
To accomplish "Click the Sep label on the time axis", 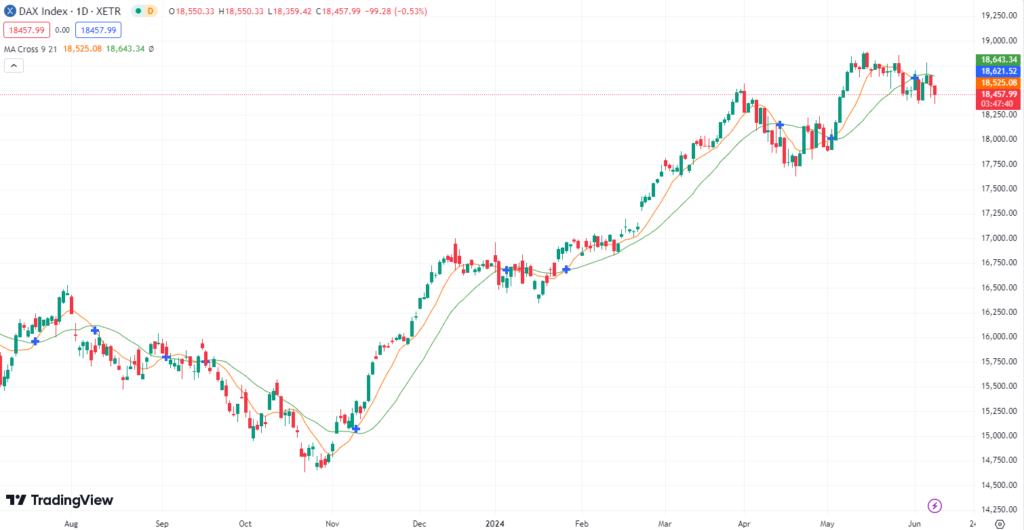I will pyautogui.click(x=163, y=523).
